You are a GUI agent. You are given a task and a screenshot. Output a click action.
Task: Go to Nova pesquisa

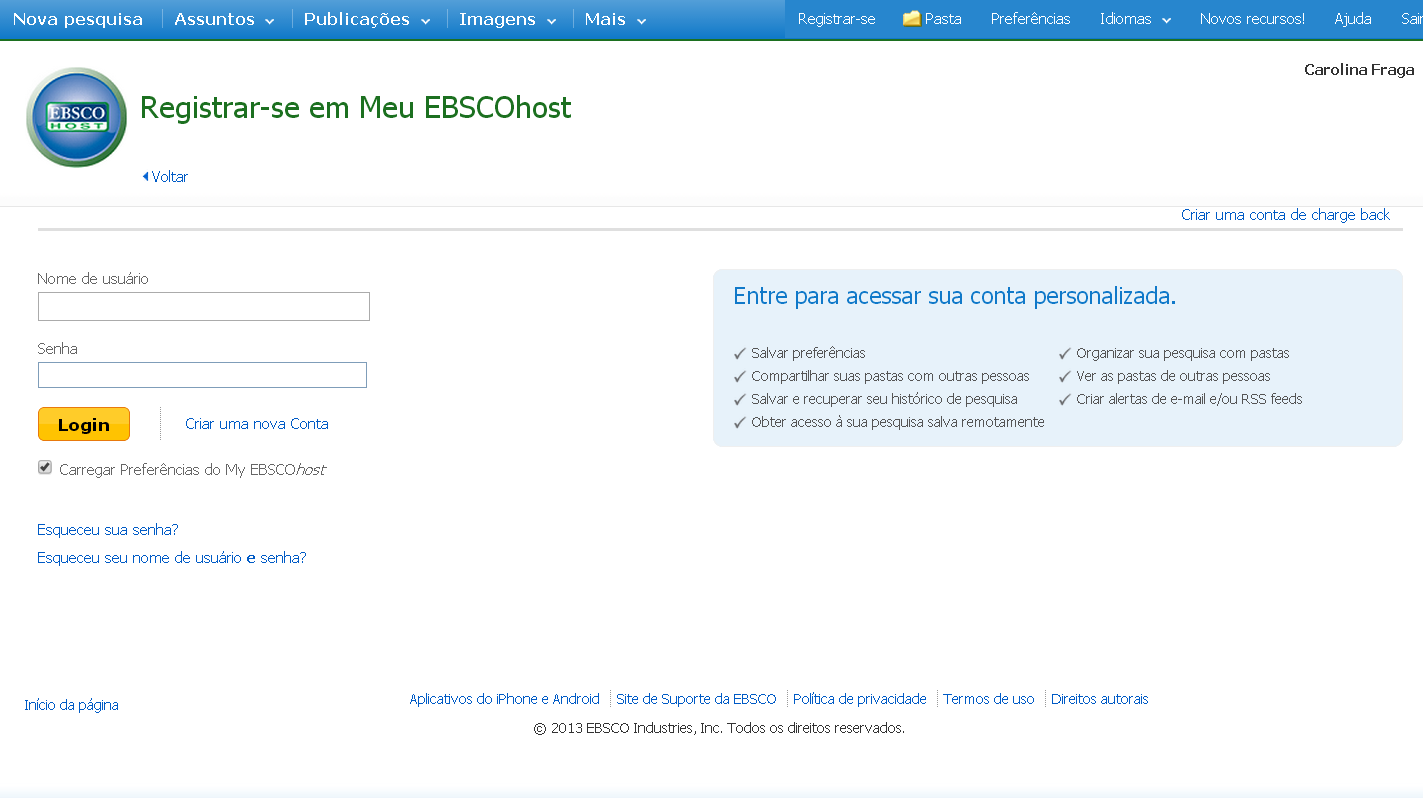point(78,19)
